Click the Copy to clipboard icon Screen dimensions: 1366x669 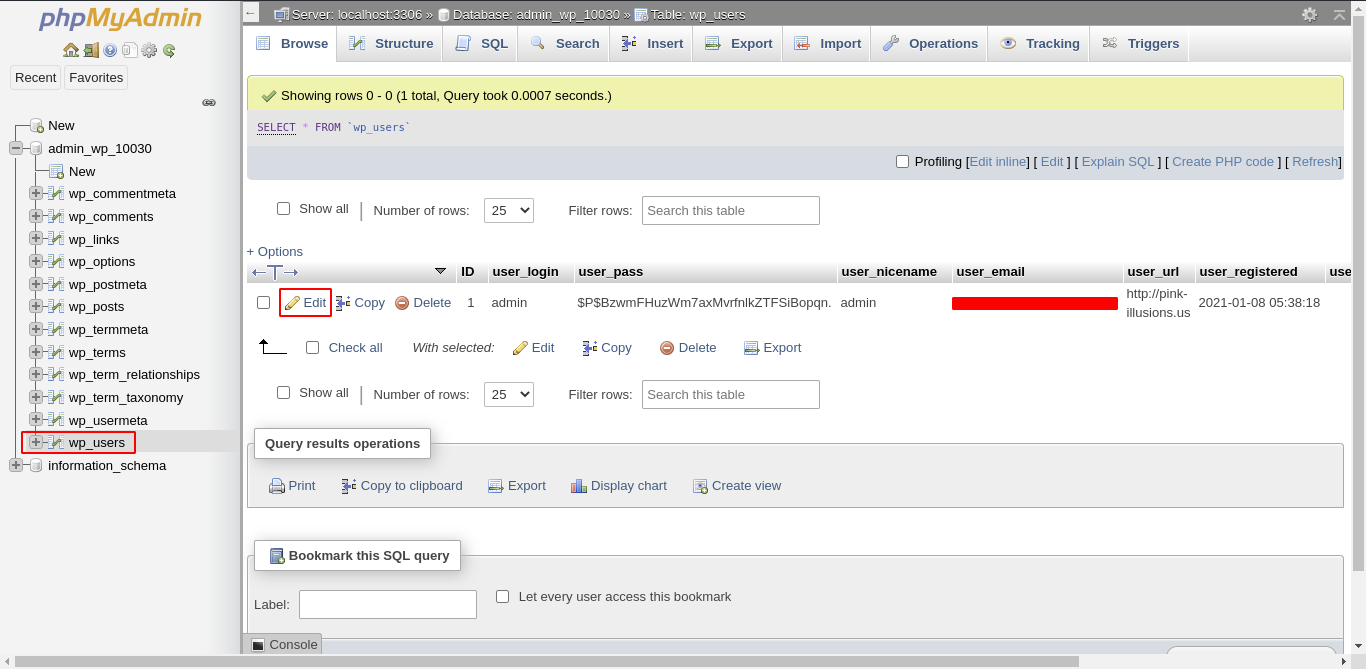(349, 486)
